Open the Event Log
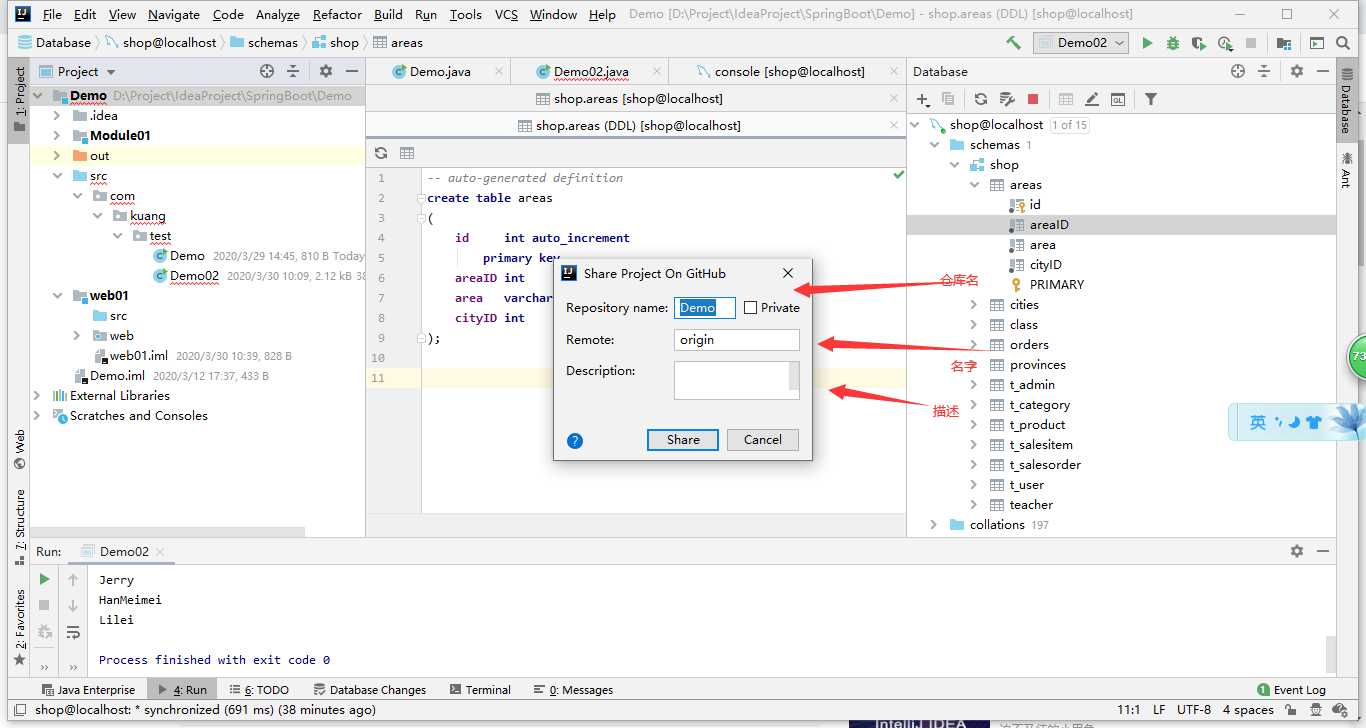 (1291, 689)
